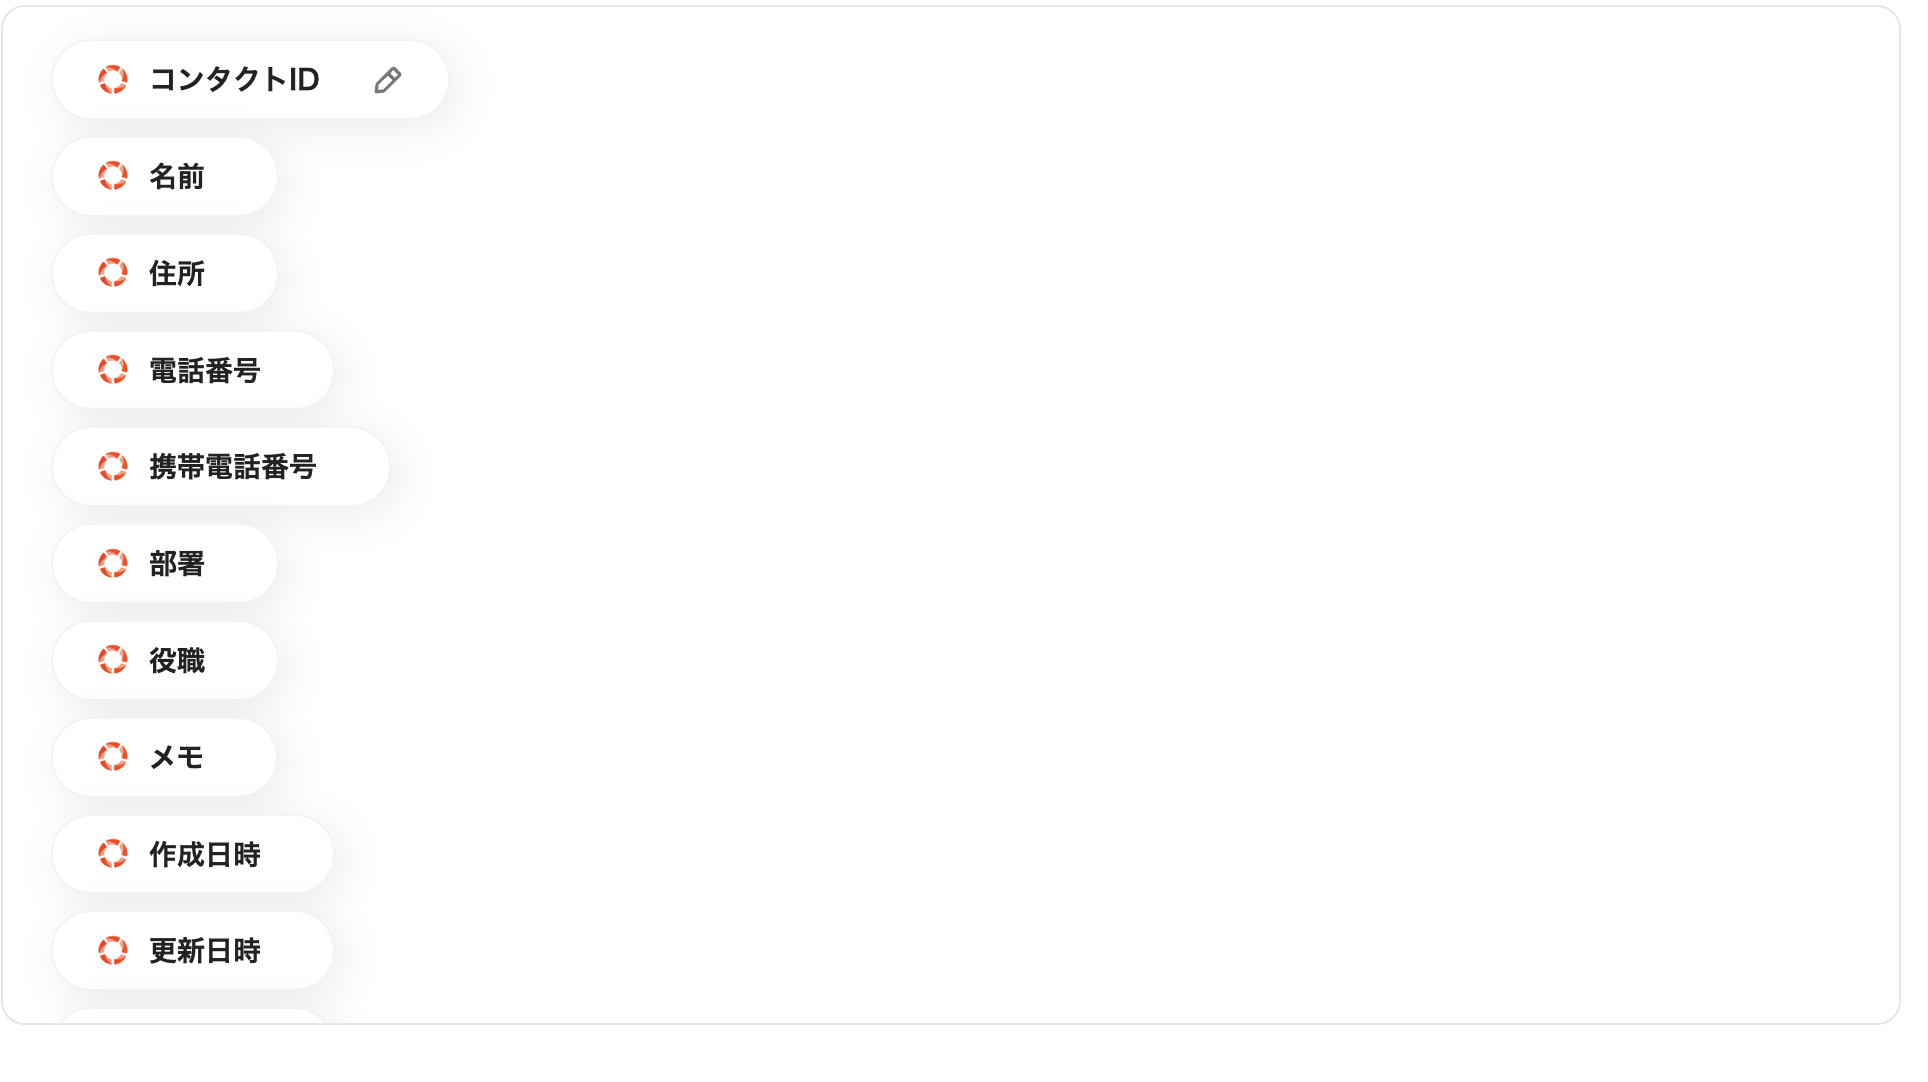
Task: Click the orange ring icon beside 部署
Action: coord(113,563)
